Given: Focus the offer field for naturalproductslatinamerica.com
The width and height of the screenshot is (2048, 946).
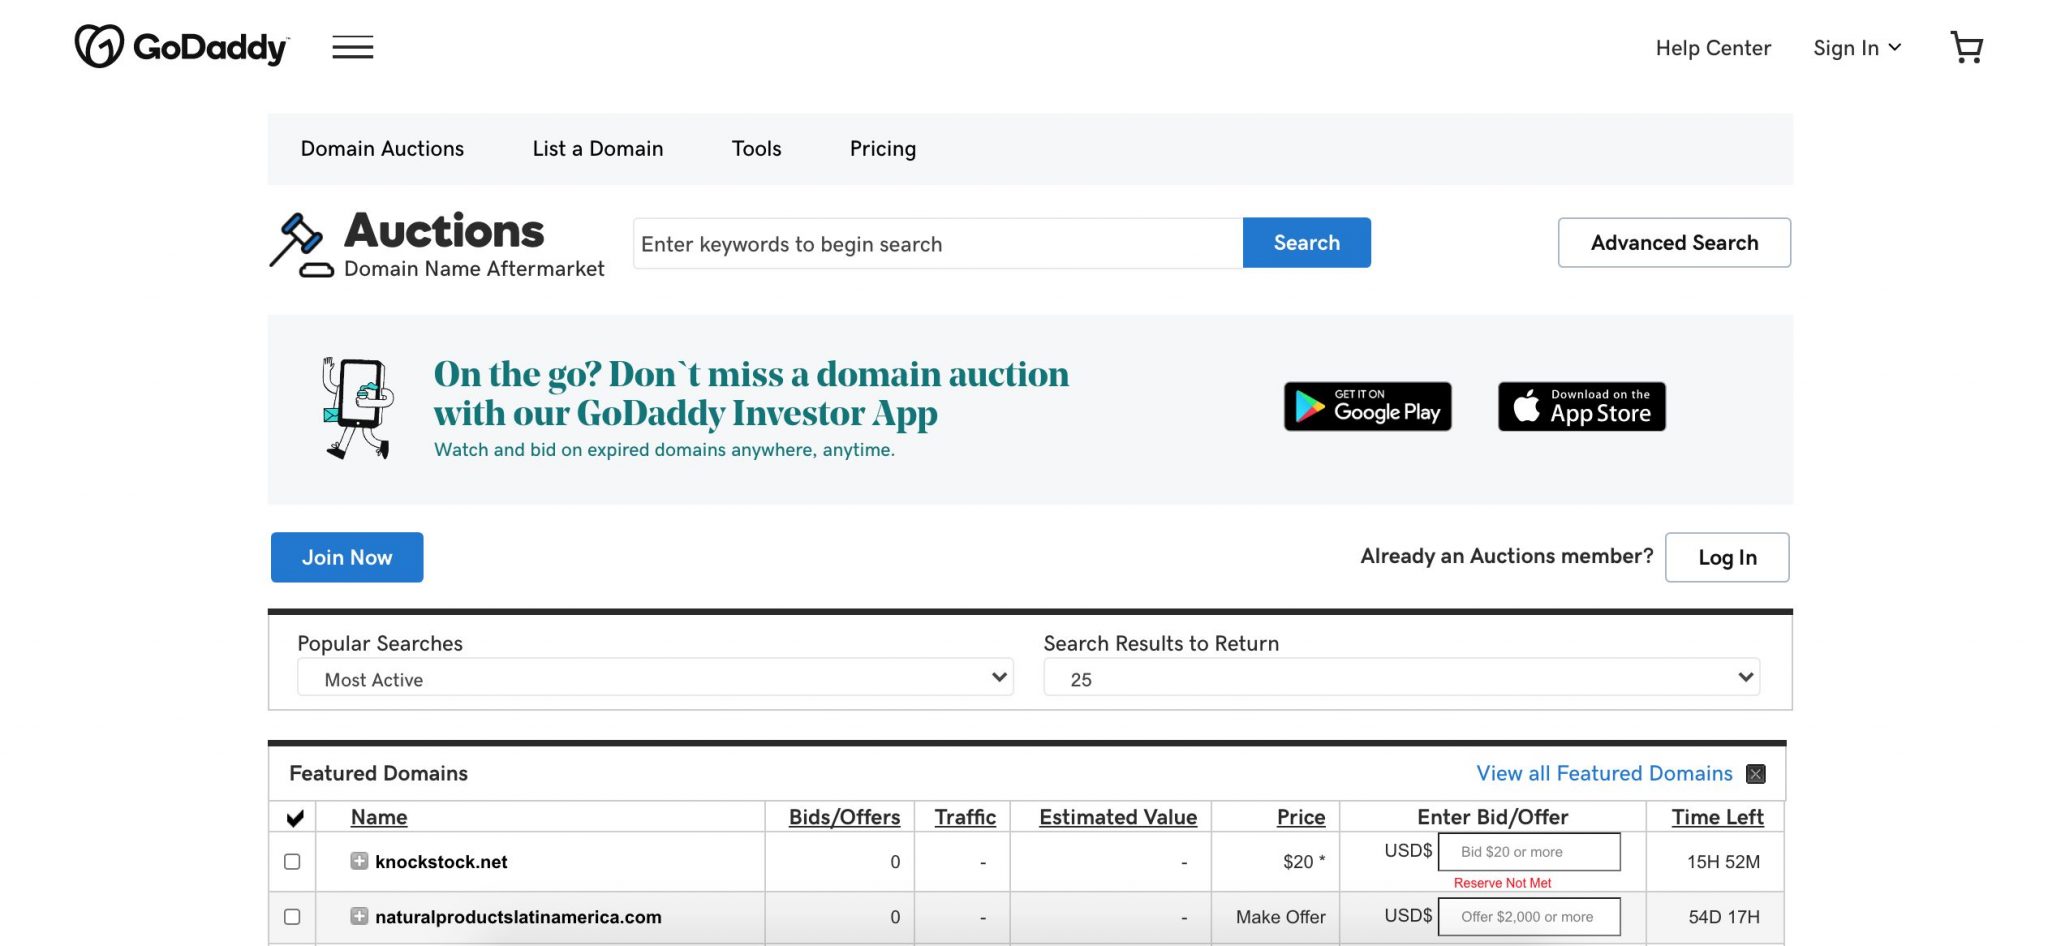Looking at the screenshot, I should point(1529,917).
